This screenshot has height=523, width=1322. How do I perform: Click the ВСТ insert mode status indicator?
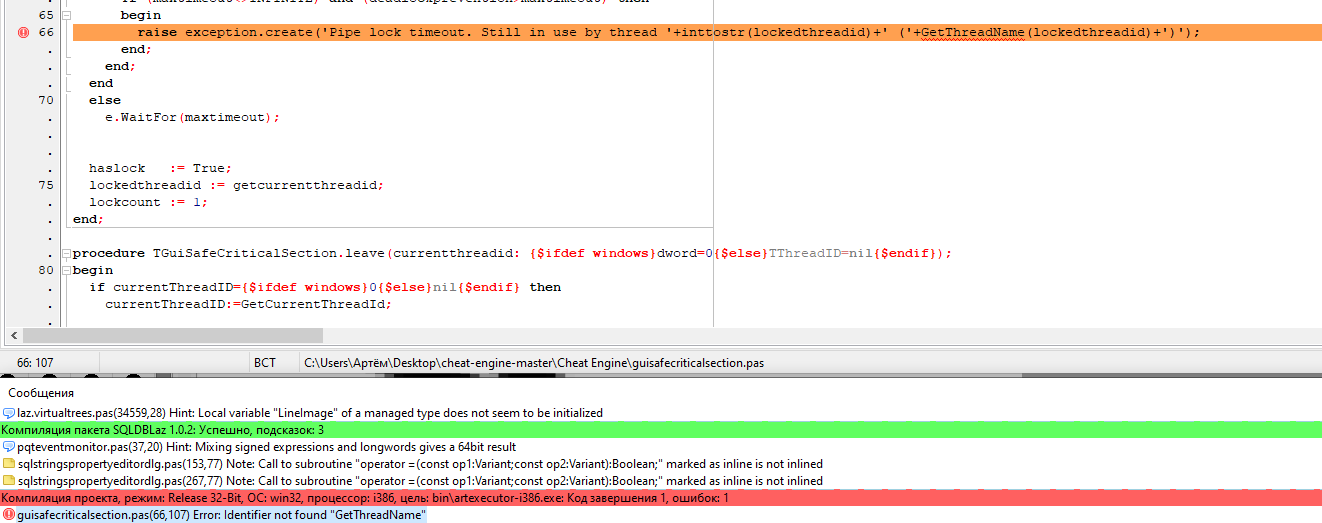point(265,363)
